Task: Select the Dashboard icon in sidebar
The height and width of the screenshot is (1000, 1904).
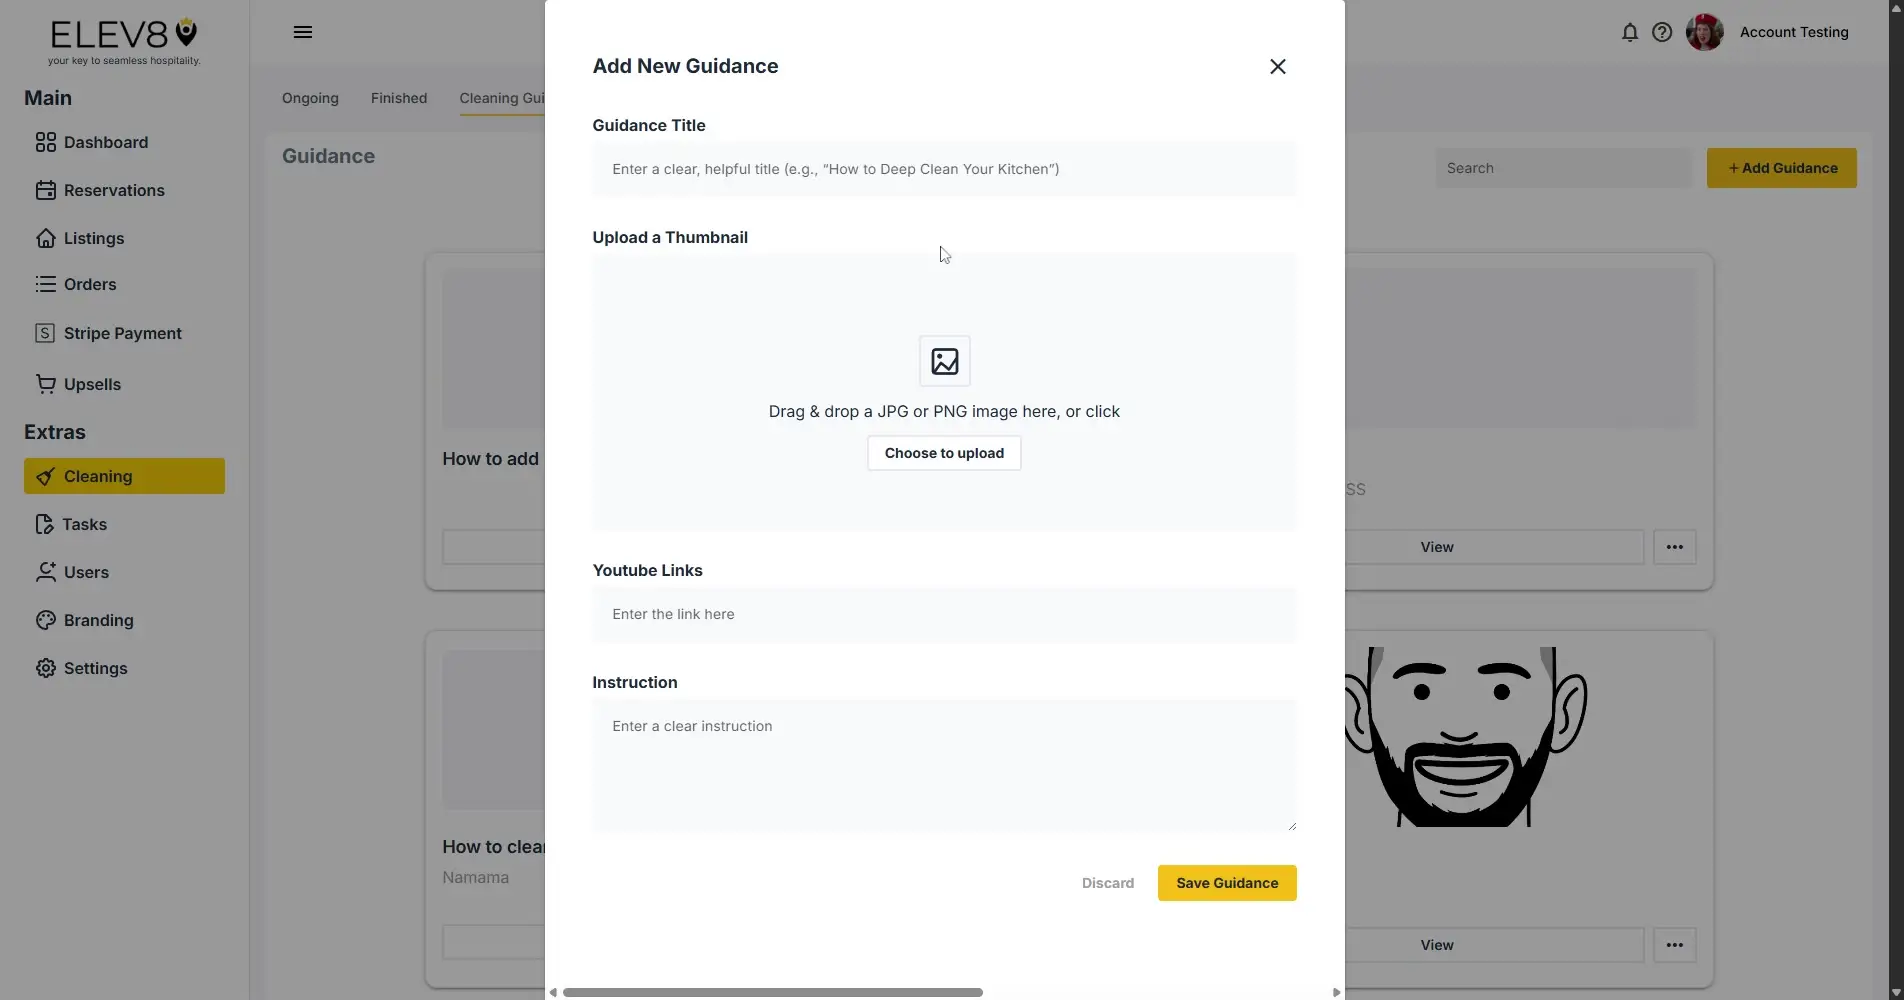Action: coord(46,142)
